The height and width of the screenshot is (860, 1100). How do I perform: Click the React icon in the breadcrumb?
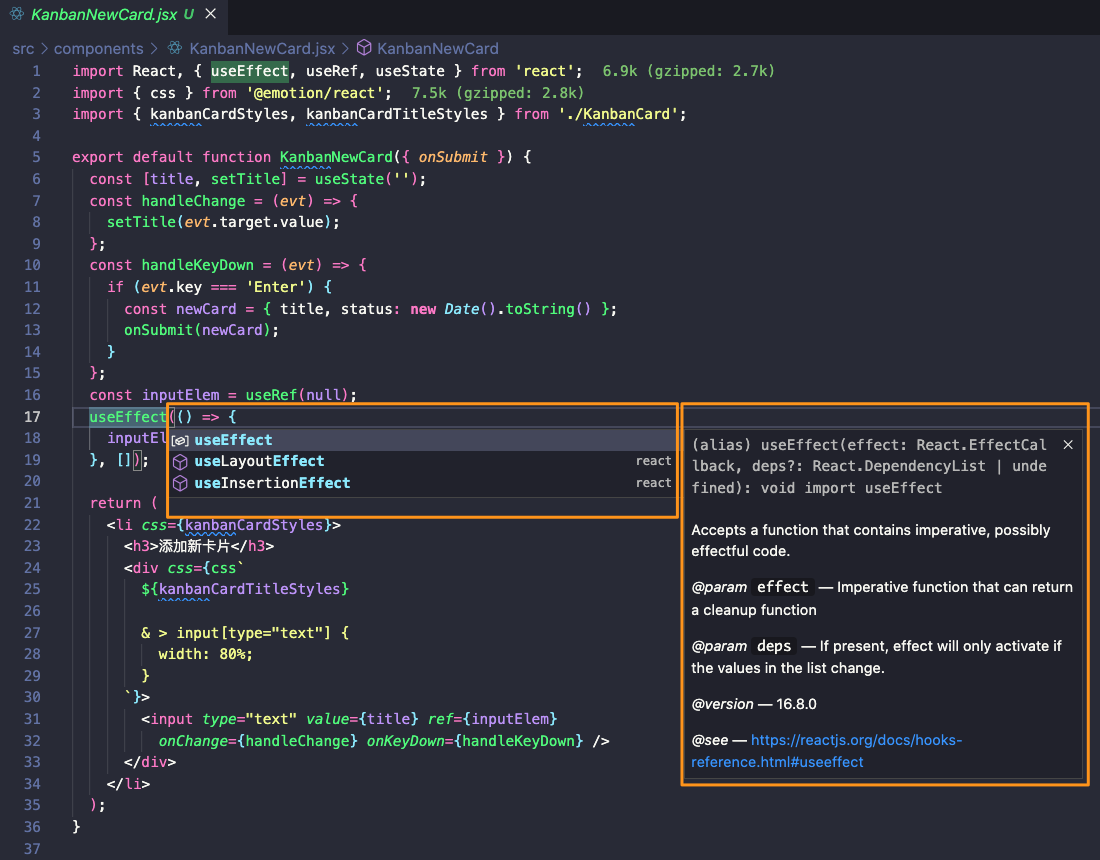[175, 48]
